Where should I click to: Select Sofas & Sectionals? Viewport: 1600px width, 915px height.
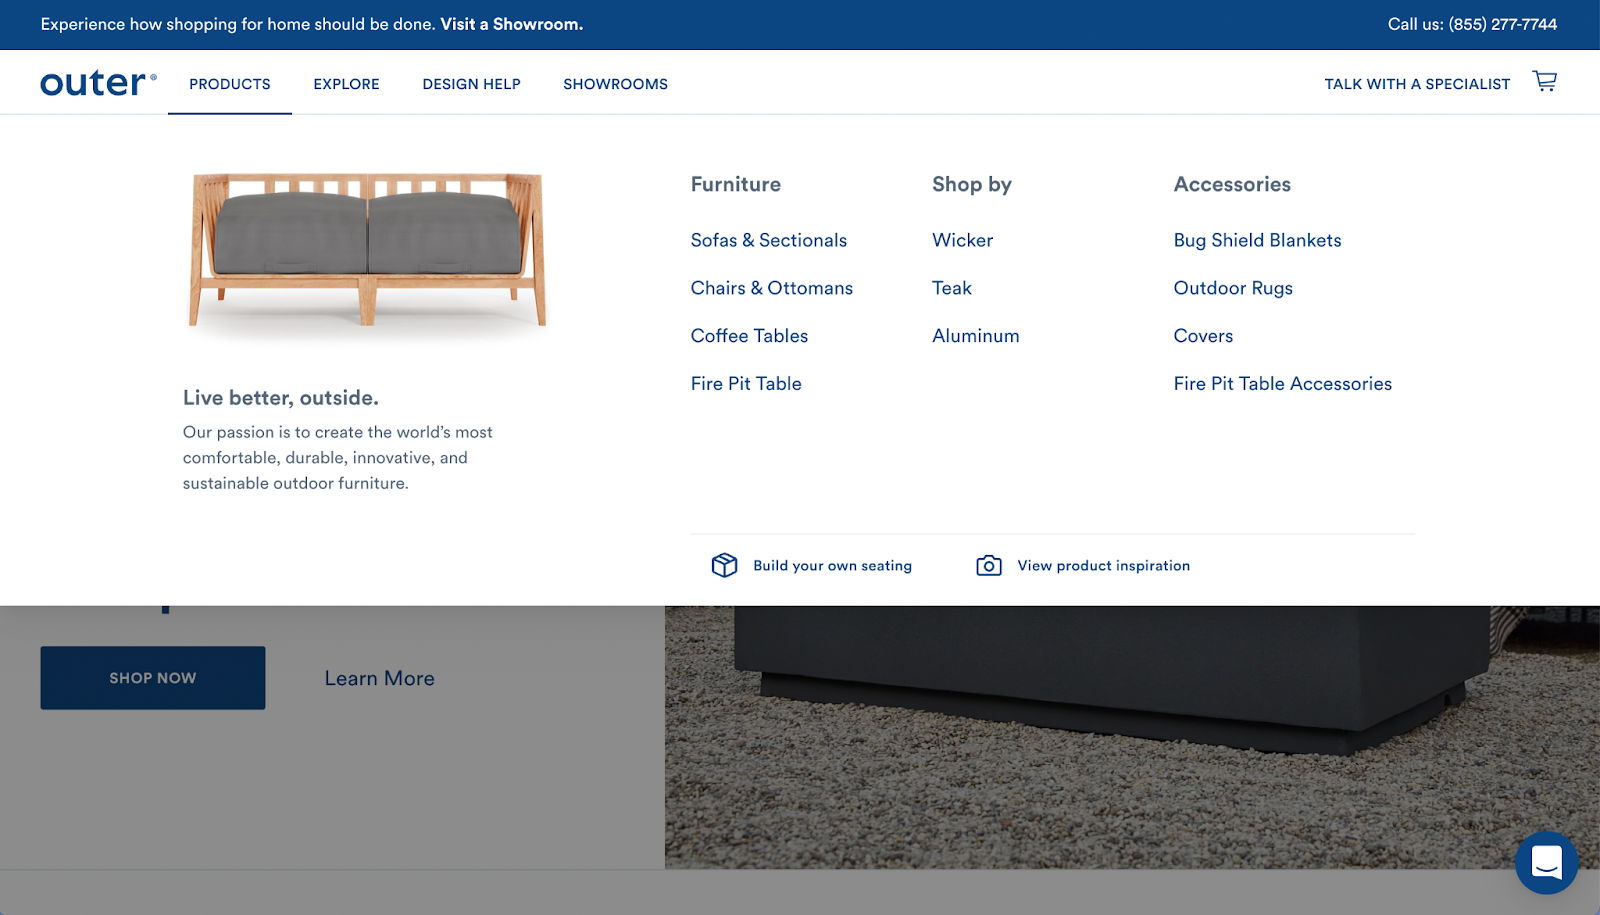point(768,240)
